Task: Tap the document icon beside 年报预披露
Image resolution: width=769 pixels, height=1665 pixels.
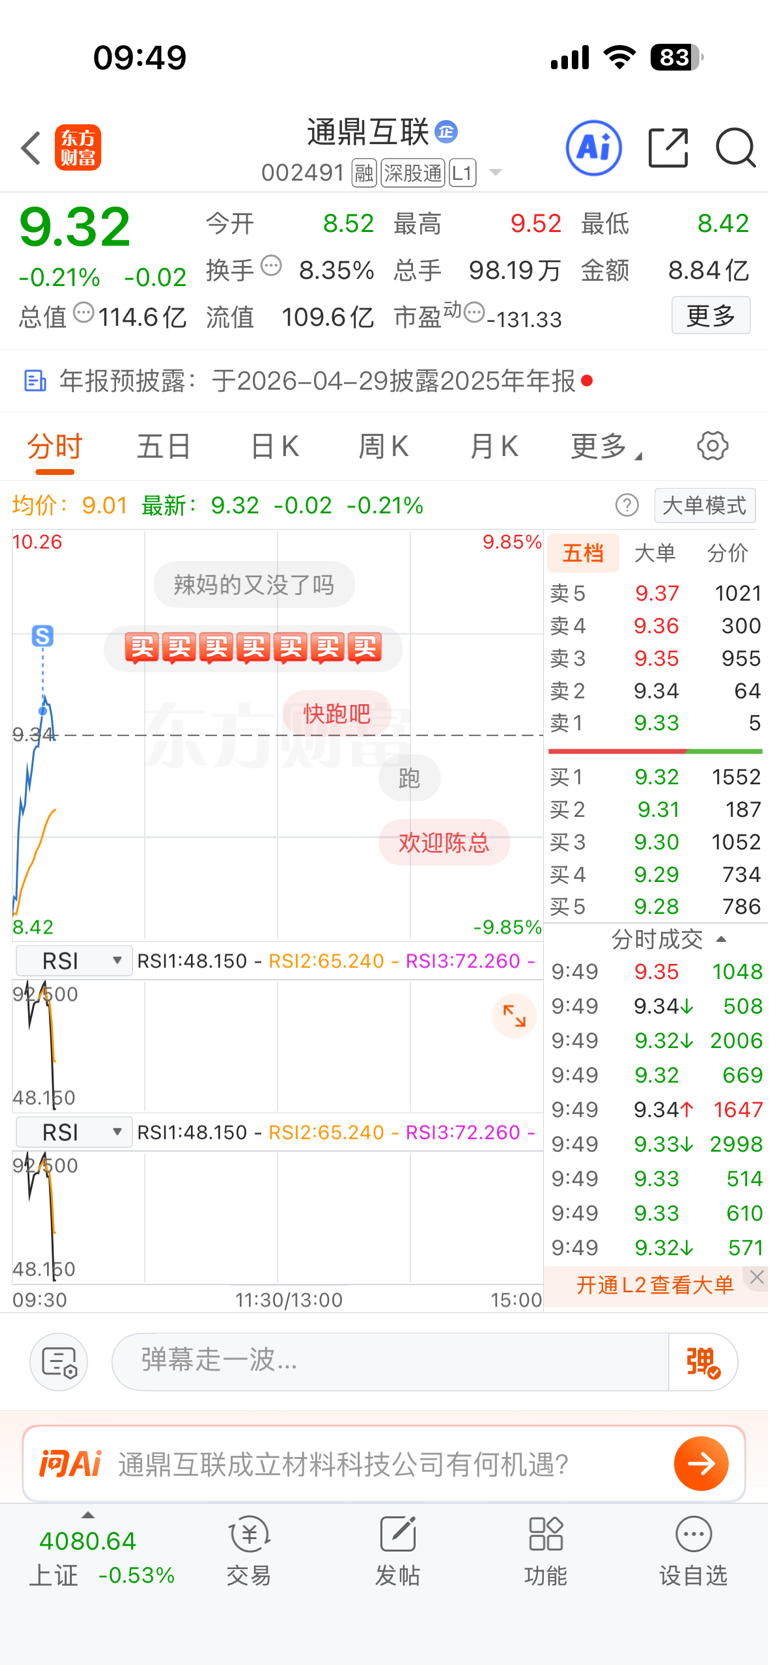Action: pyautogui.click(x=35, y=381)
